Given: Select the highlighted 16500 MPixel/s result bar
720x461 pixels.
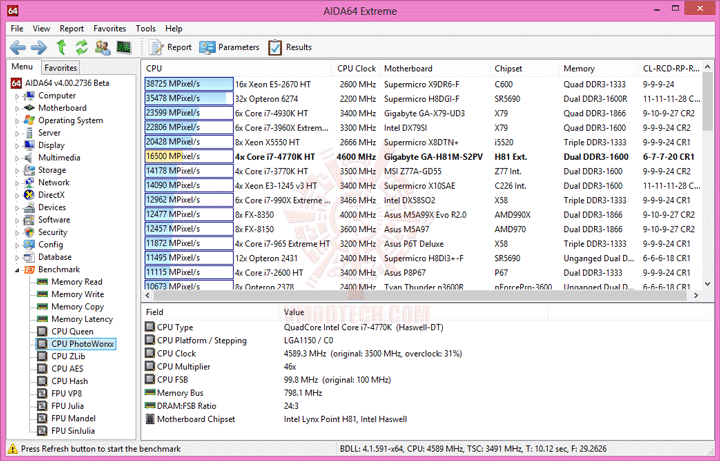Looking at the screenshot, I should click(x=189, y=156).
